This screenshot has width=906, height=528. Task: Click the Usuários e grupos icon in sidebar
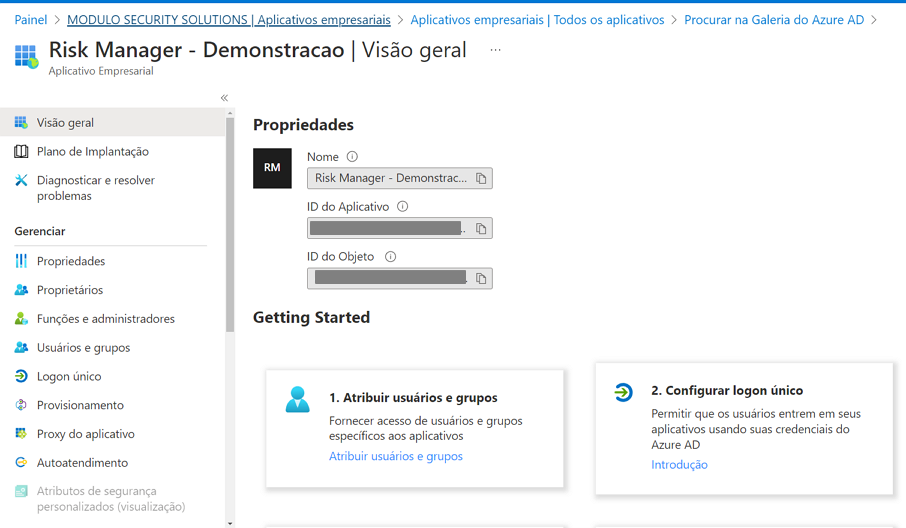click(x=21, y=348)
